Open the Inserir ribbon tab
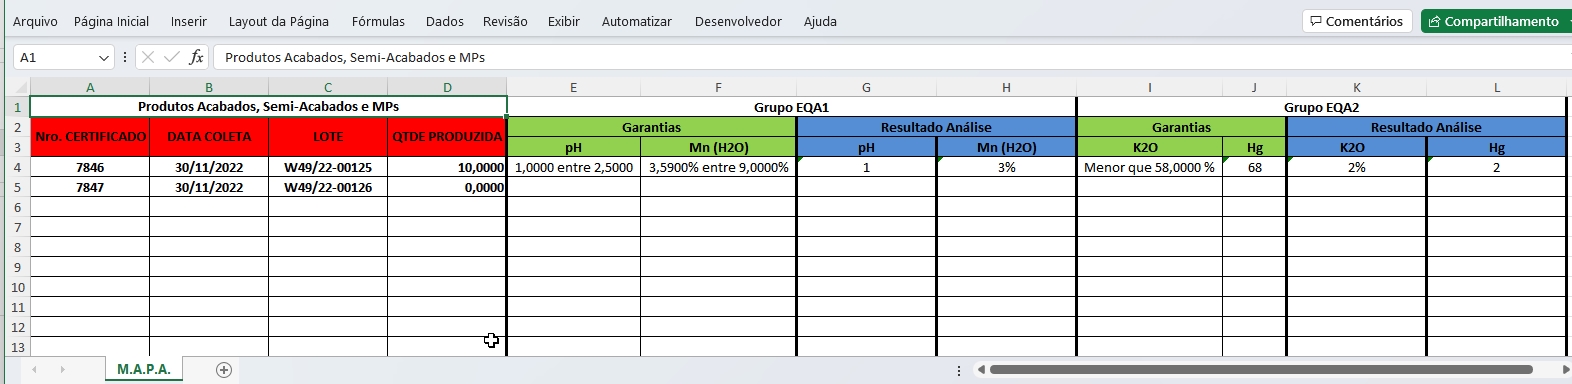 point(189,21)
